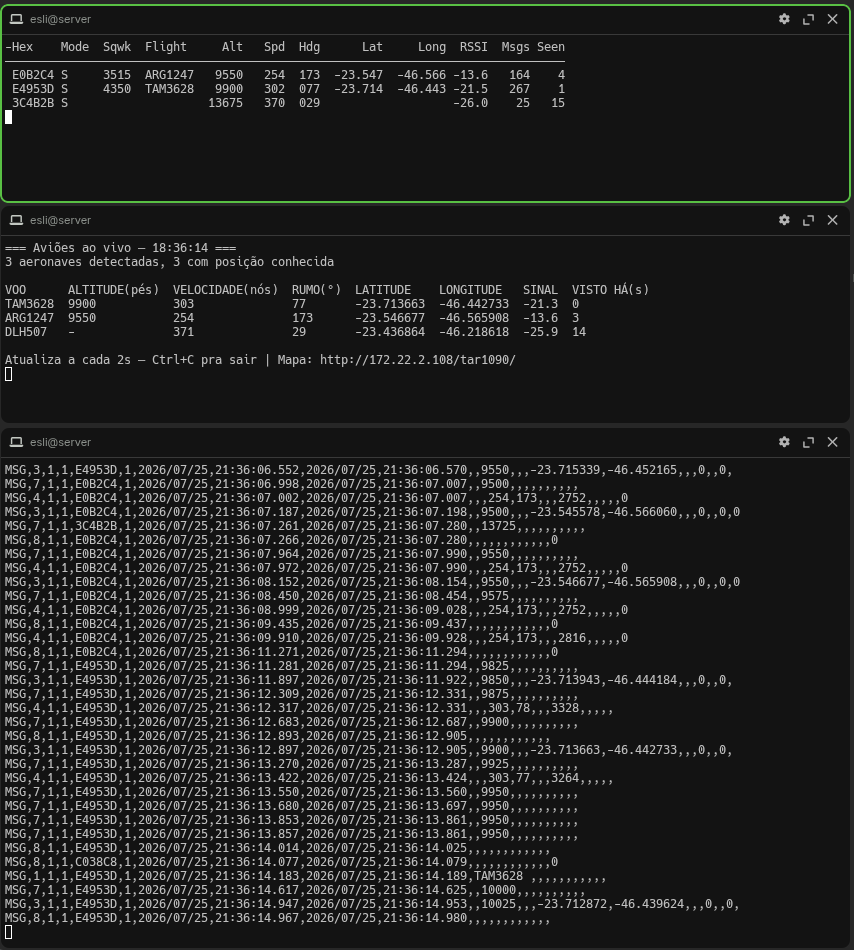Click the esli@server title of middle pane
The width and height of the screenshot is (854, 950).
click(x=61, y=221)
